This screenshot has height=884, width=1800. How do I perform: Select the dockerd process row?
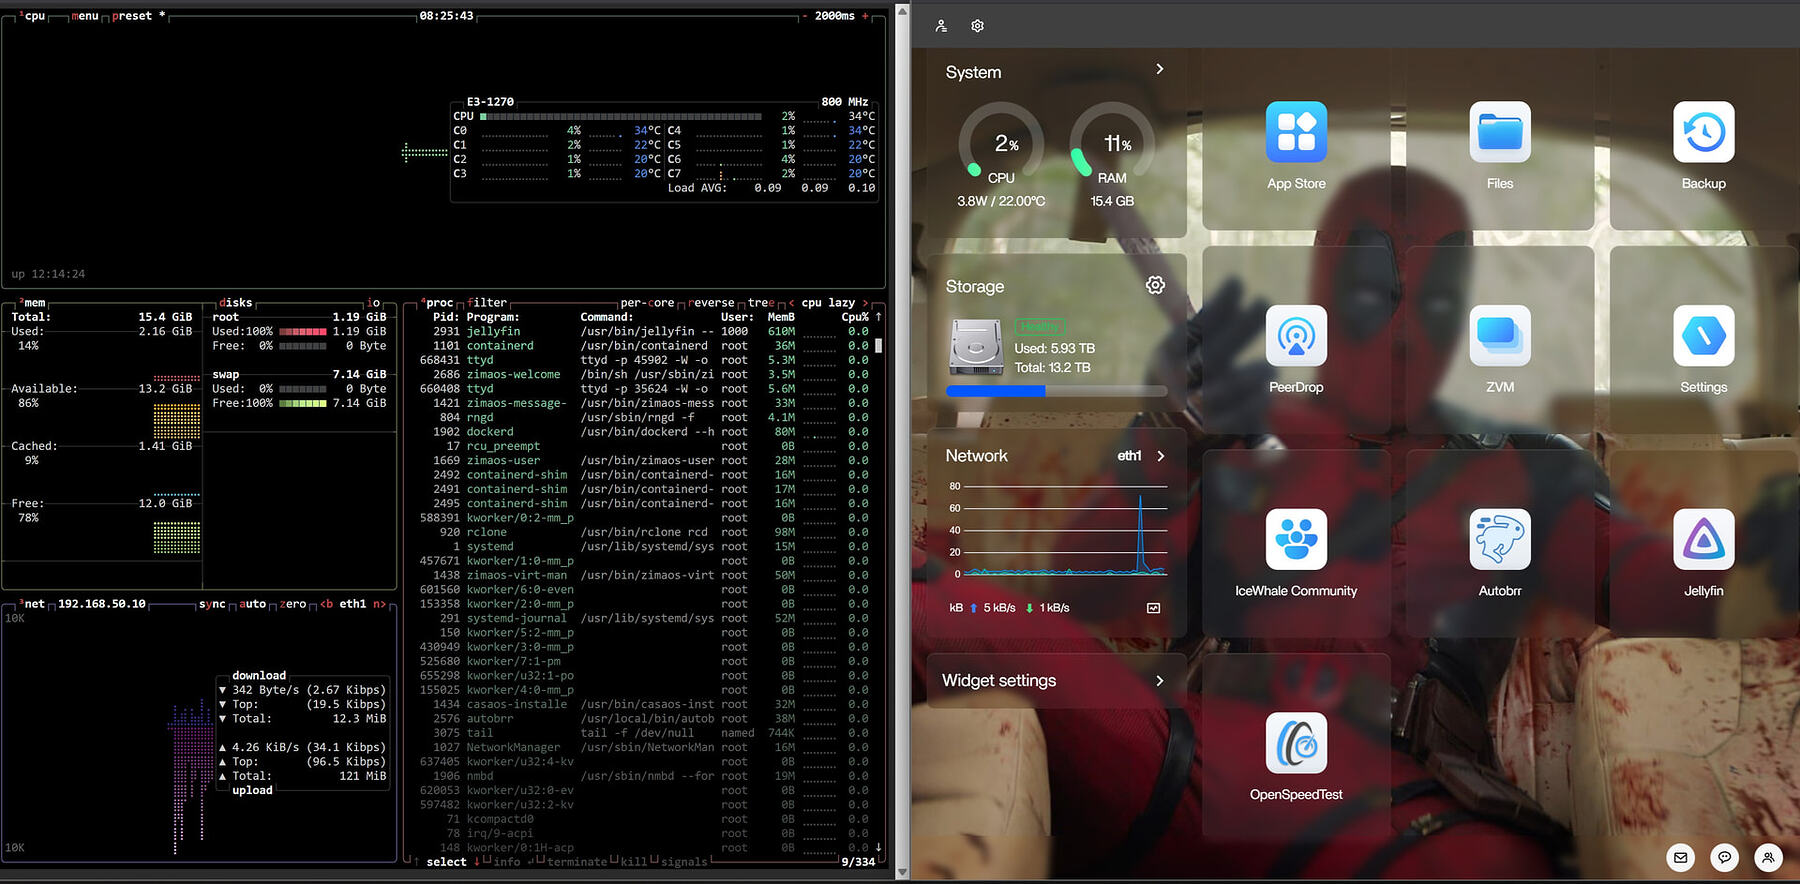[644, 432]
